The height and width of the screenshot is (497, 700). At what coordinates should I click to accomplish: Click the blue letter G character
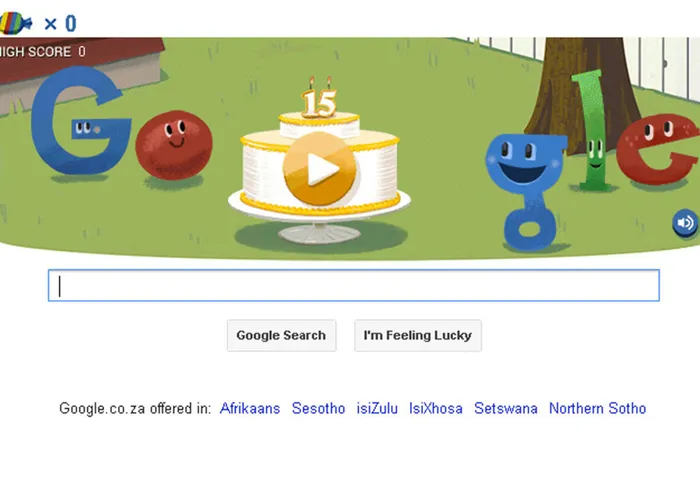80,121
